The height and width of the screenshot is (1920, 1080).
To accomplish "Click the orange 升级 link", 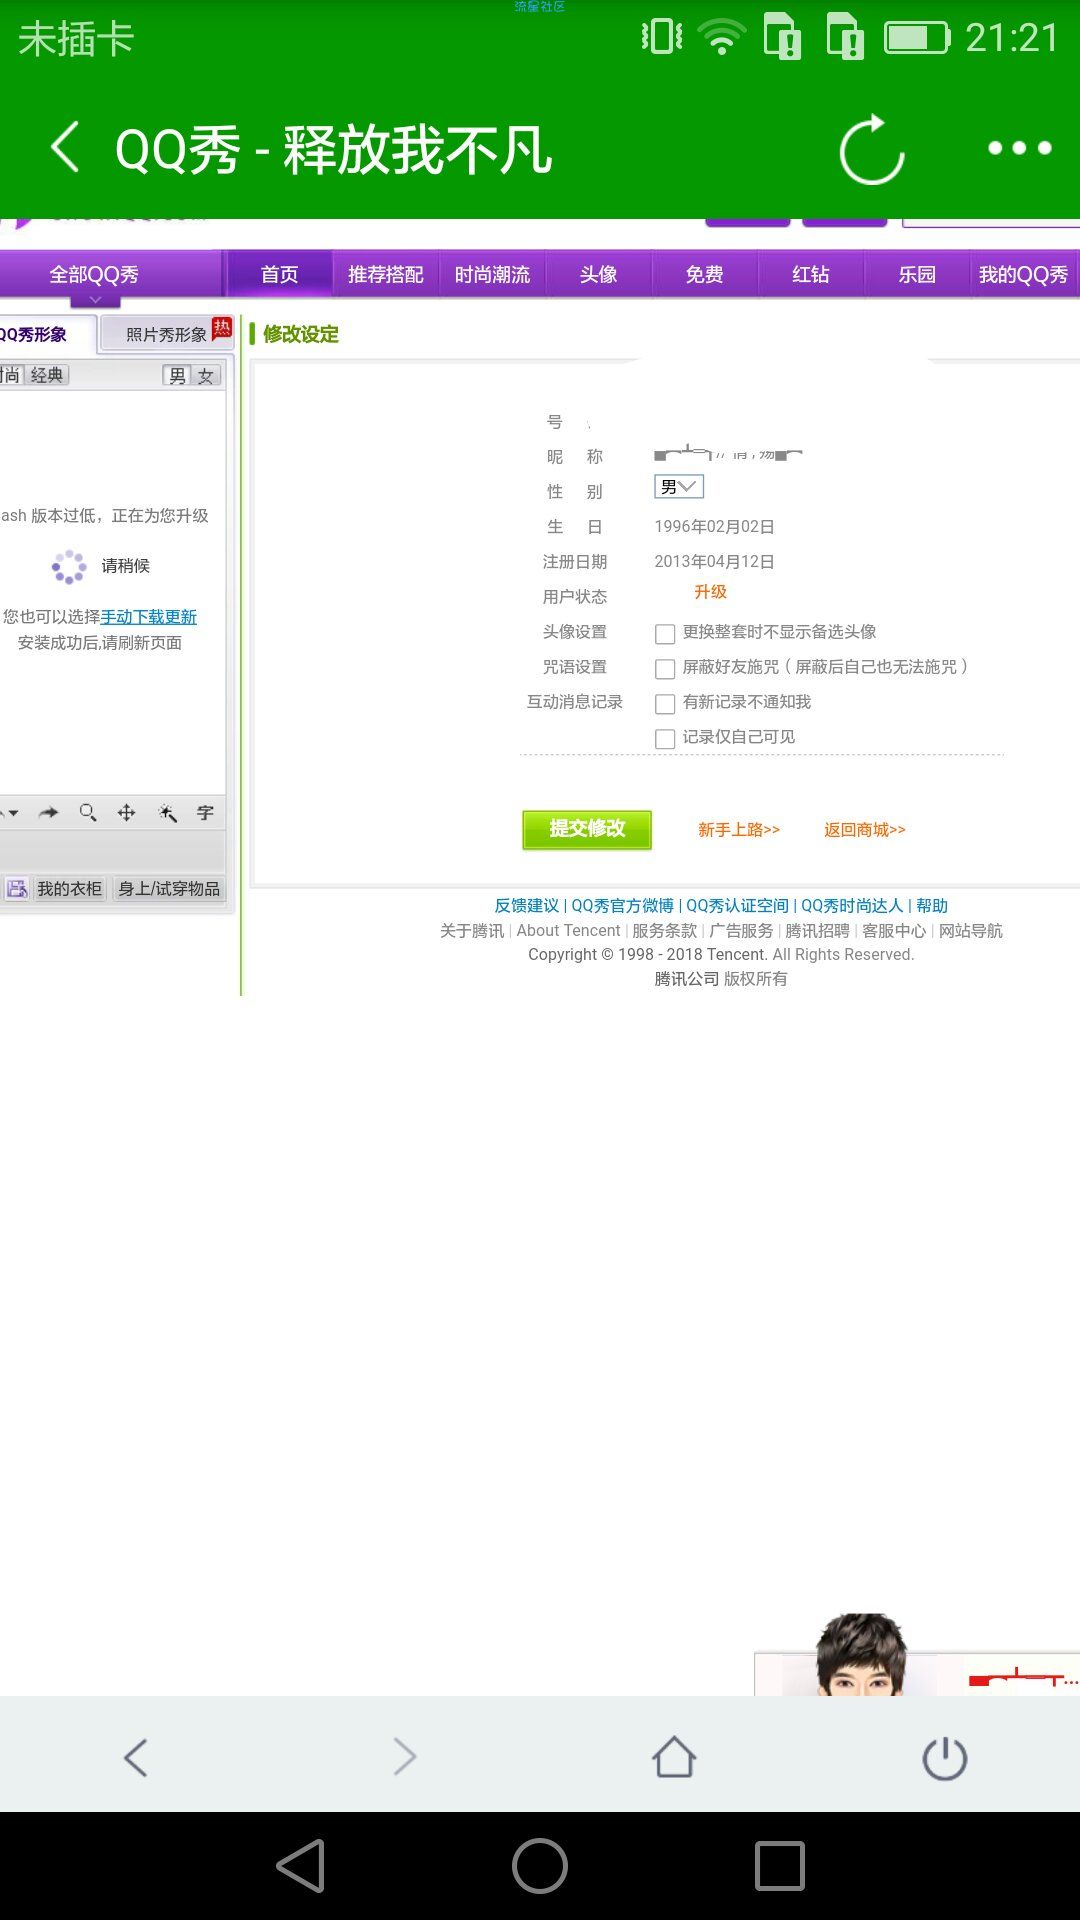I will point(711,592).
